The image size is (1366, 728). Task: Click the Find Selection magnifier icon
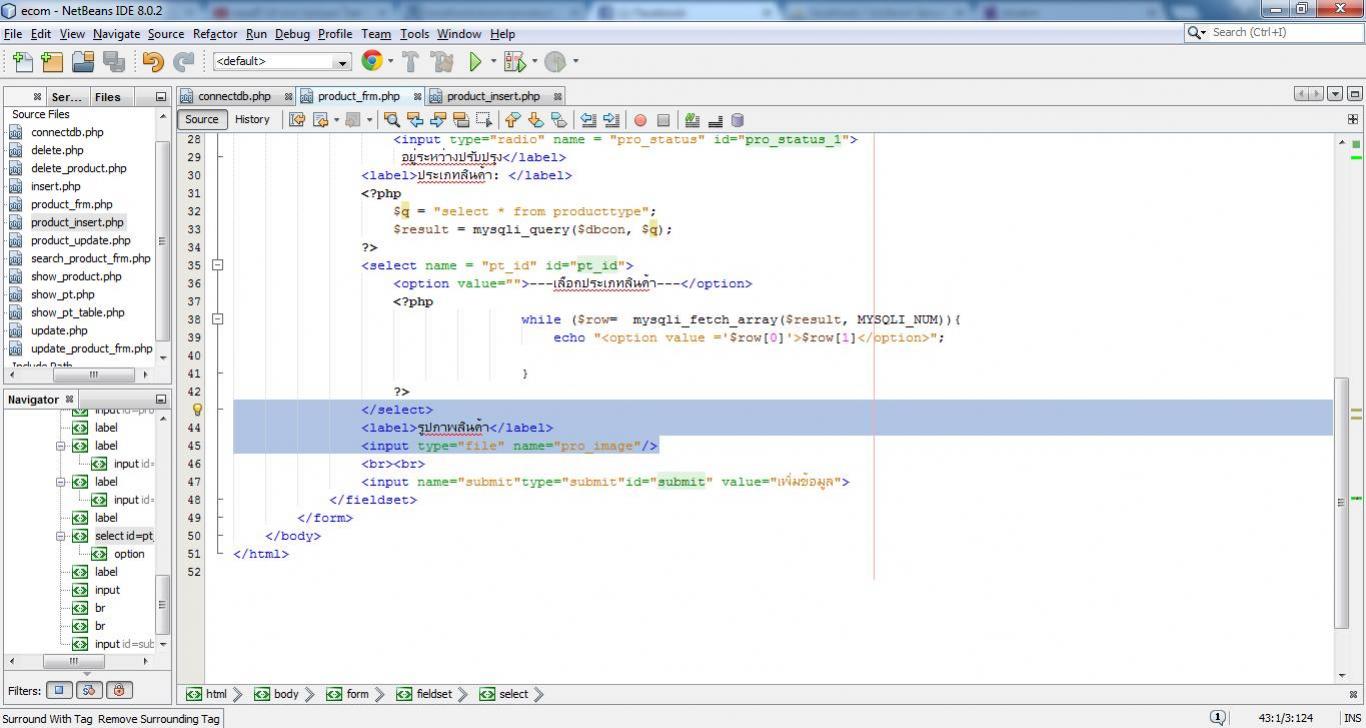[x=392, y=120]
